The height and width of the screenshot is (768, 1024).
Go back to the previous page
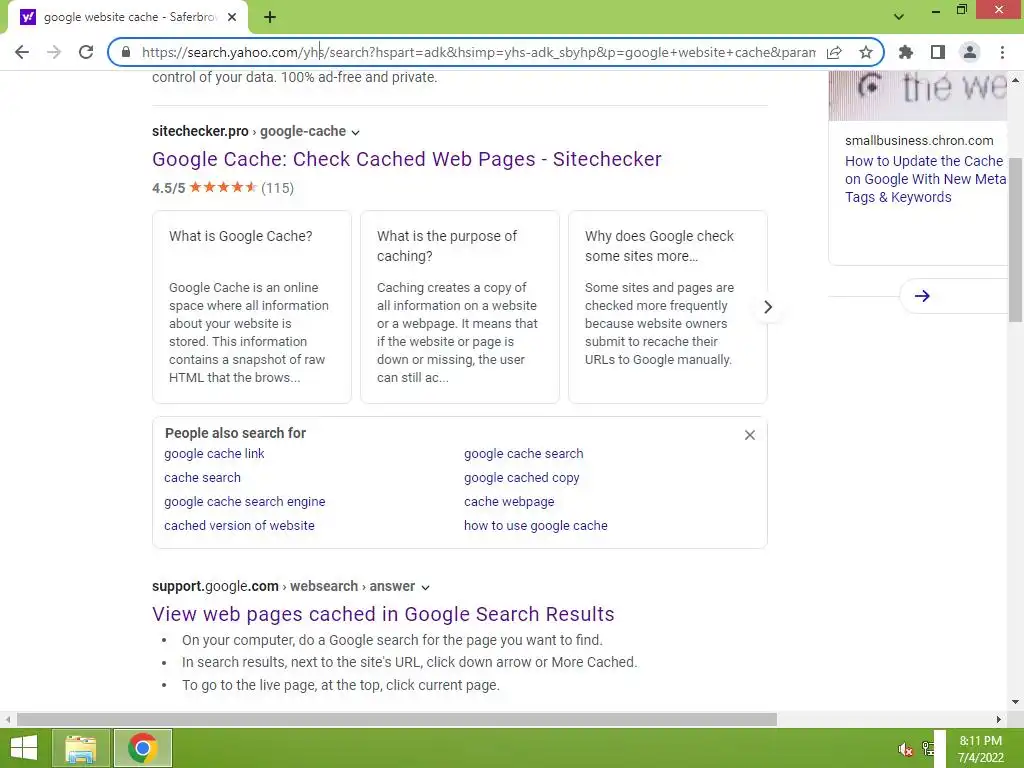tap(22, 52)
